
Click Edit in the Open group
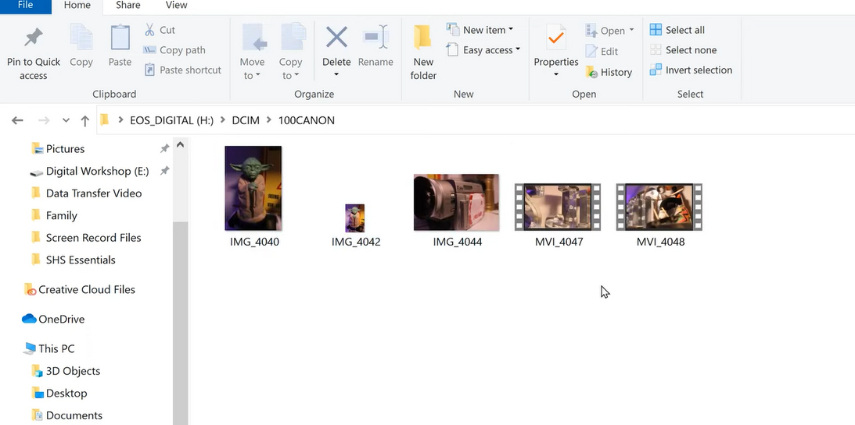click(602, 51)
